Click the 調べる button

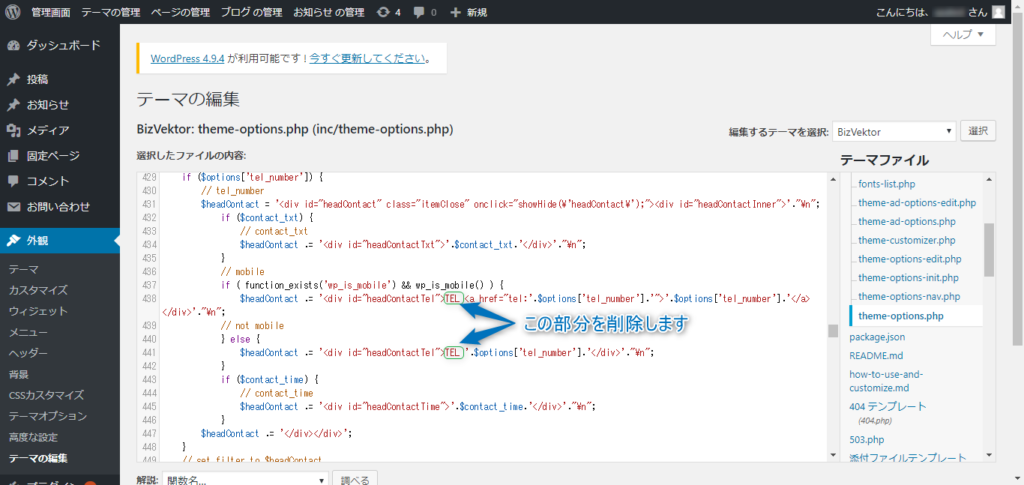[355, 480]
